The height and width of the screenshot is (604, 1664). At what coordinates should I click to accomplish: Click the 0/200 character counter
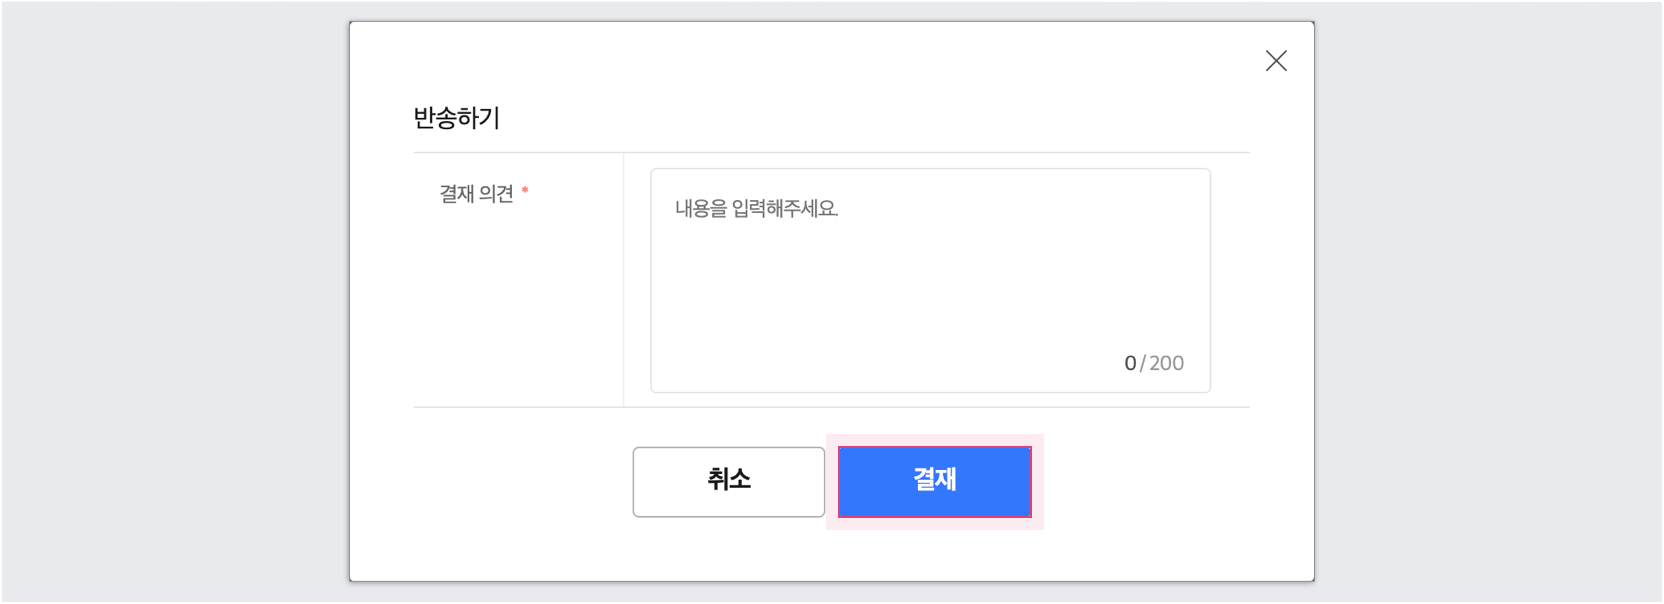click(x=1153, y=363)
